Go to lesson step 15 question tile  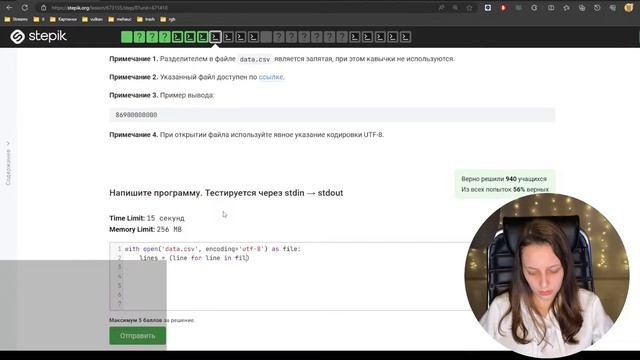coord(304,37)
